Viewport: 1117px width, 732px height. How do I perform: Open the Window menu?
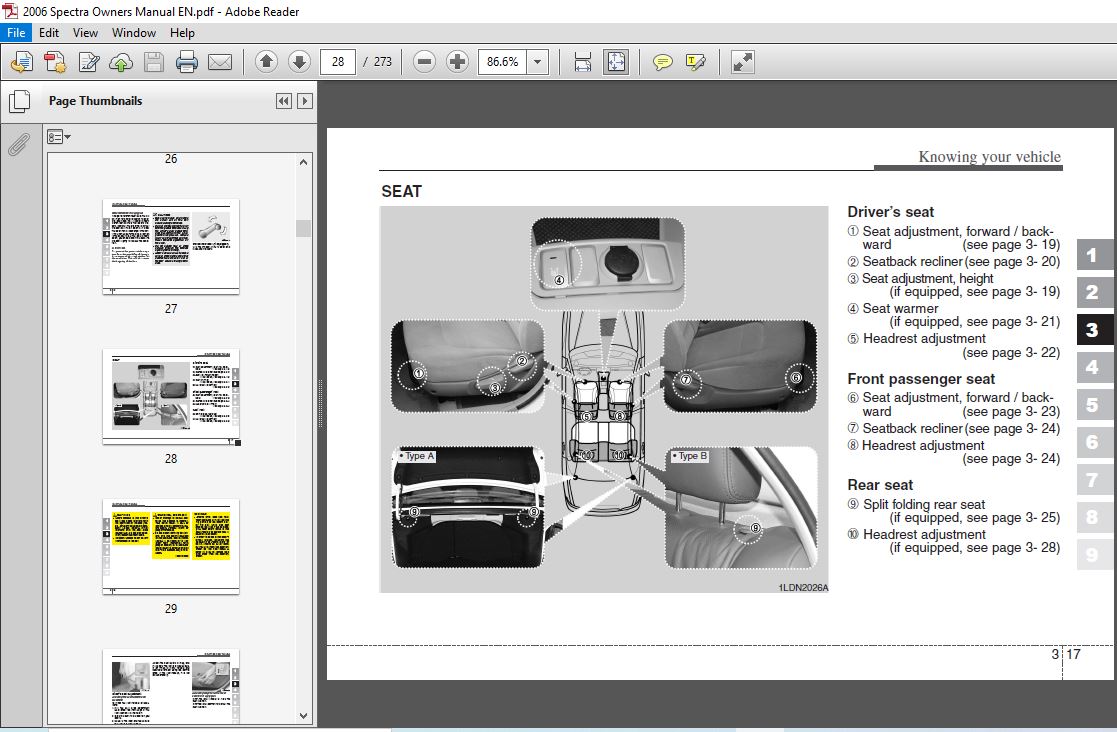click(133, 32)
